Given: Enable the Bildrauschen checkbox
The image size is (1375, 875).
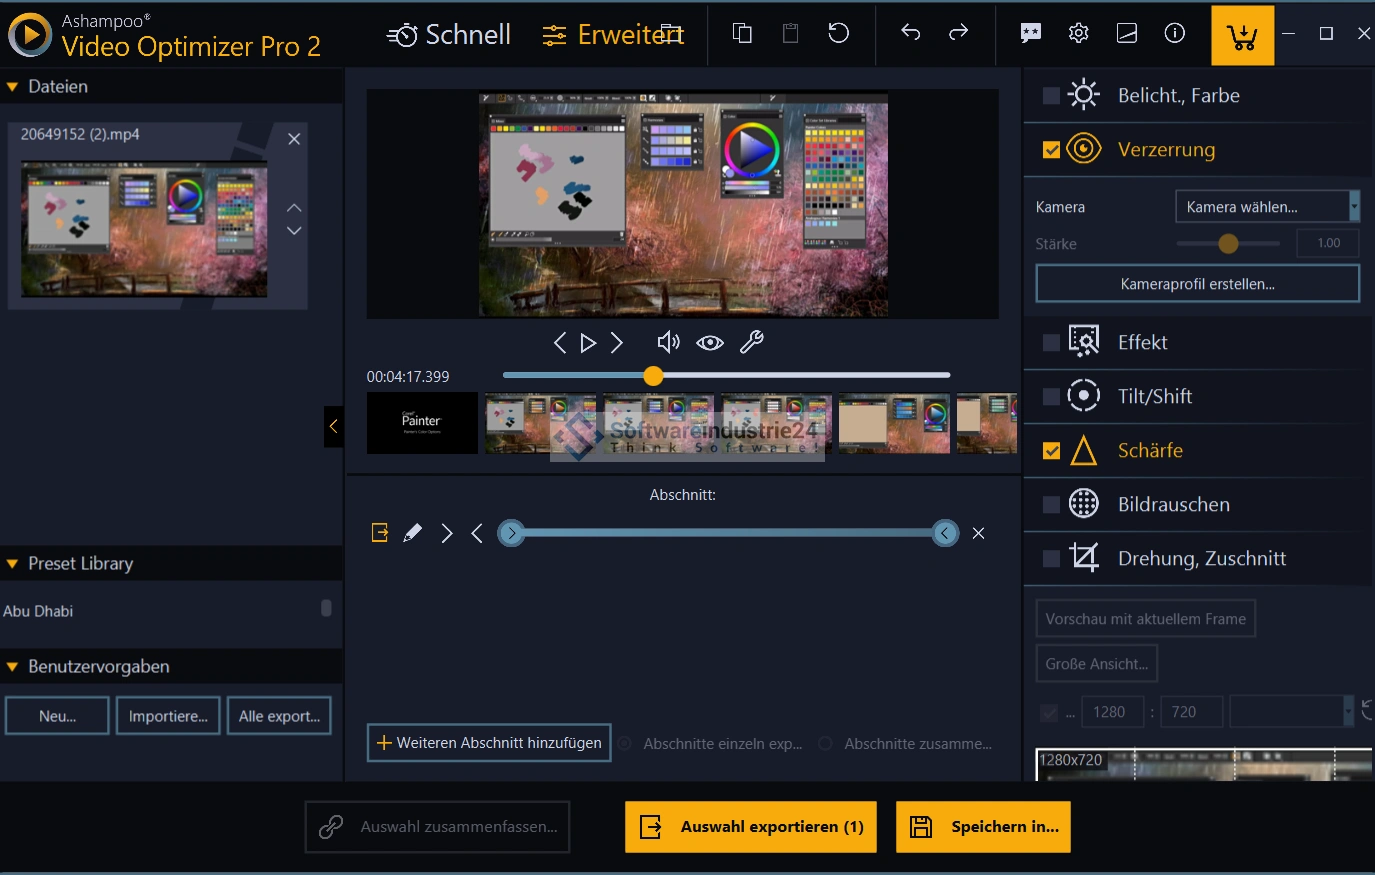Looking at the screenshot, I should pyautogui.click(x=1051, y=504).
